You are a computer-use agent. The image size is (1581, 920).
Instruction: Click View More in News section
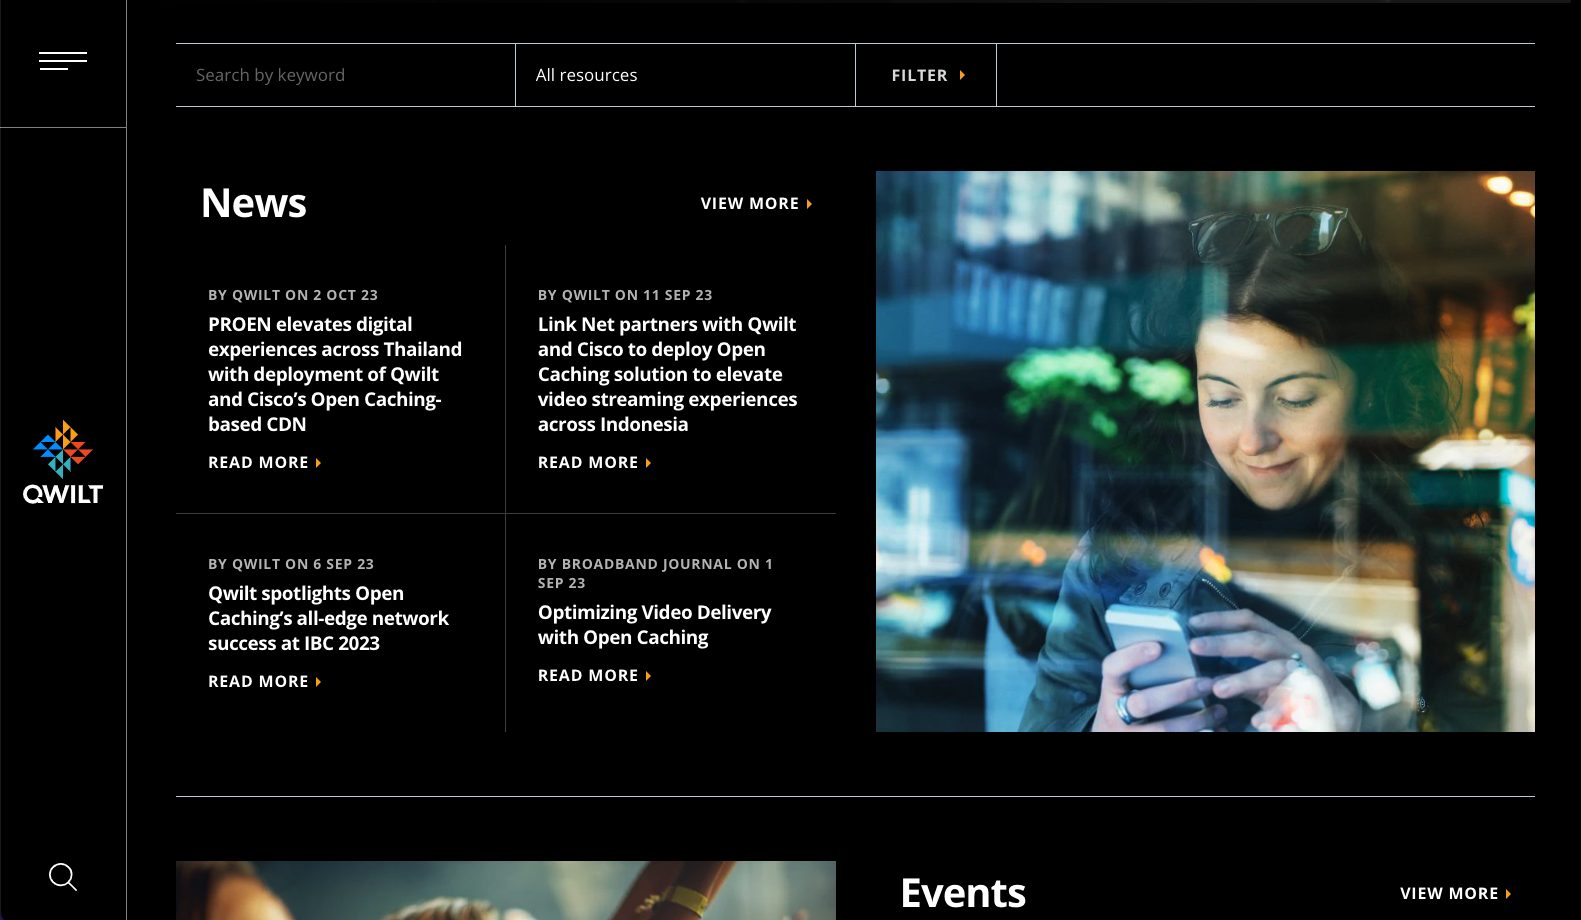pos(757,204)
